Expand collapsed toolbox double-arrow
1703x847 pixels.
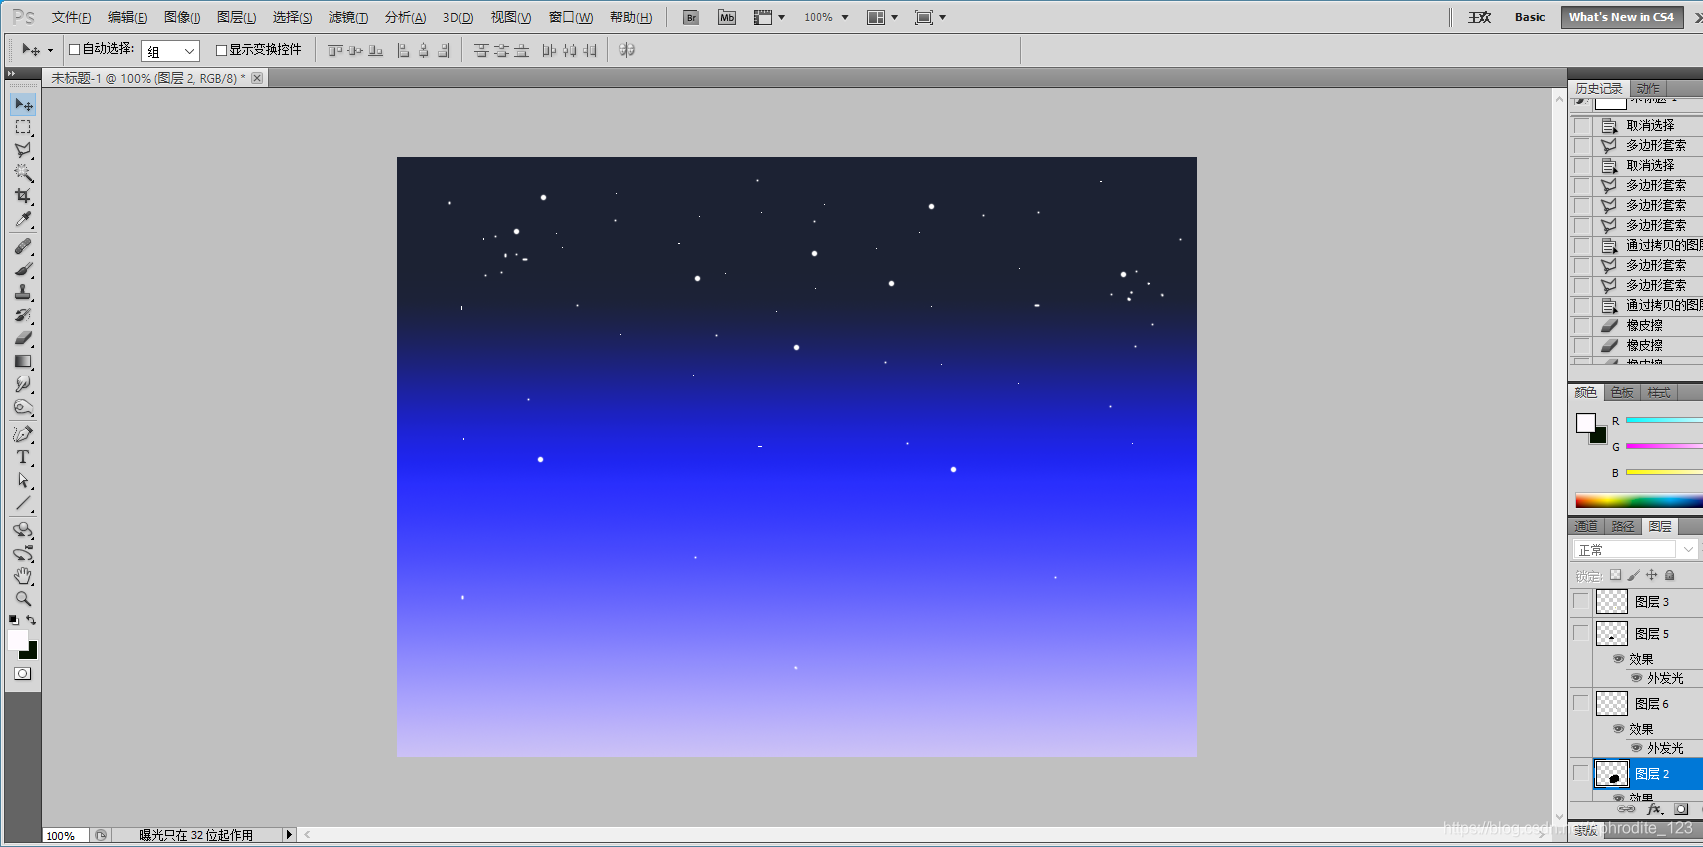[x=12, y=74]
